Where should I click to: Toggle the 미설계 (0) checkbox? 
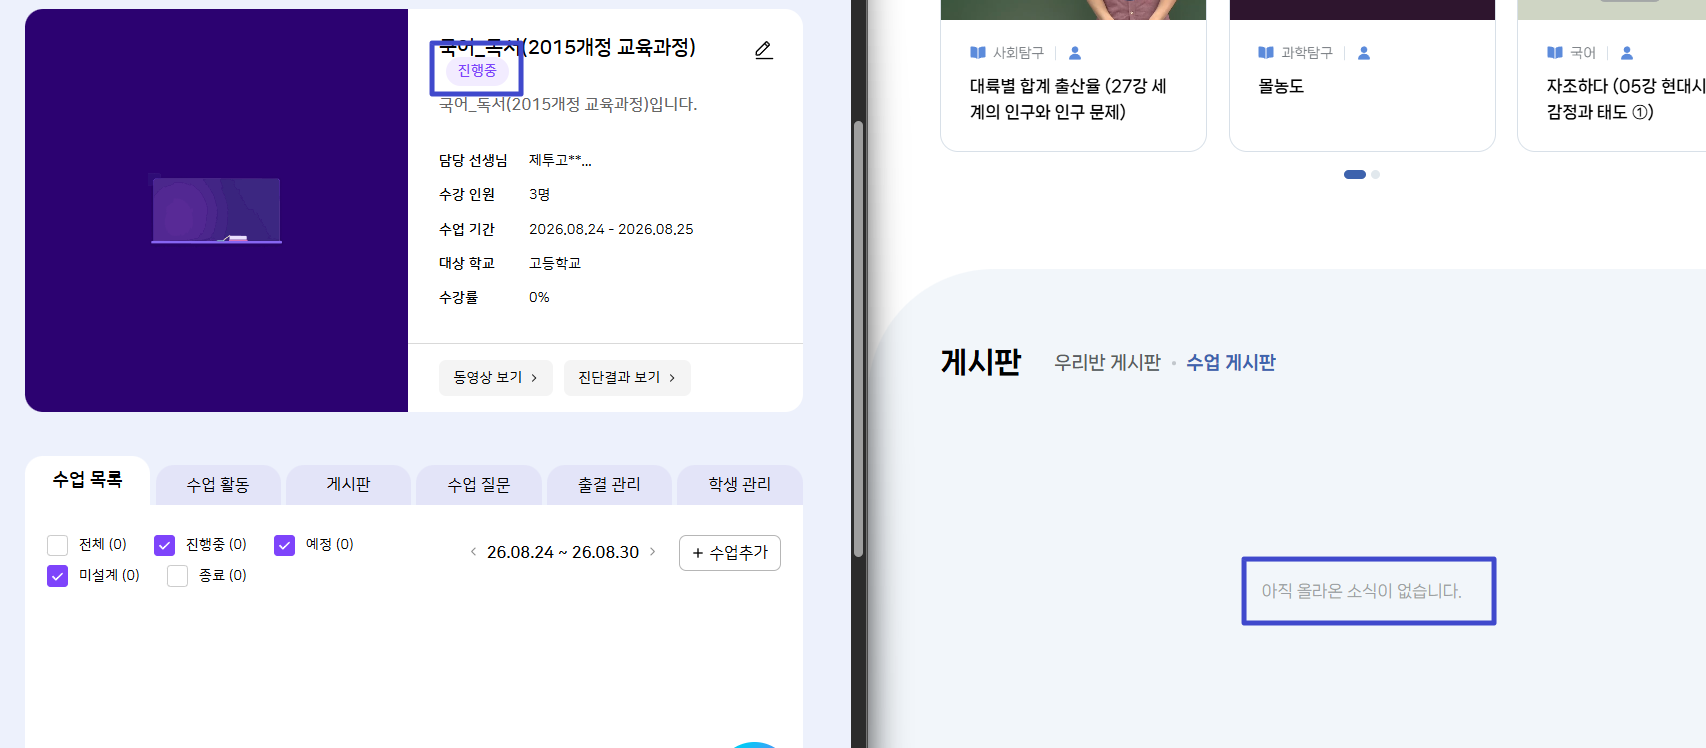click(57, 576)
